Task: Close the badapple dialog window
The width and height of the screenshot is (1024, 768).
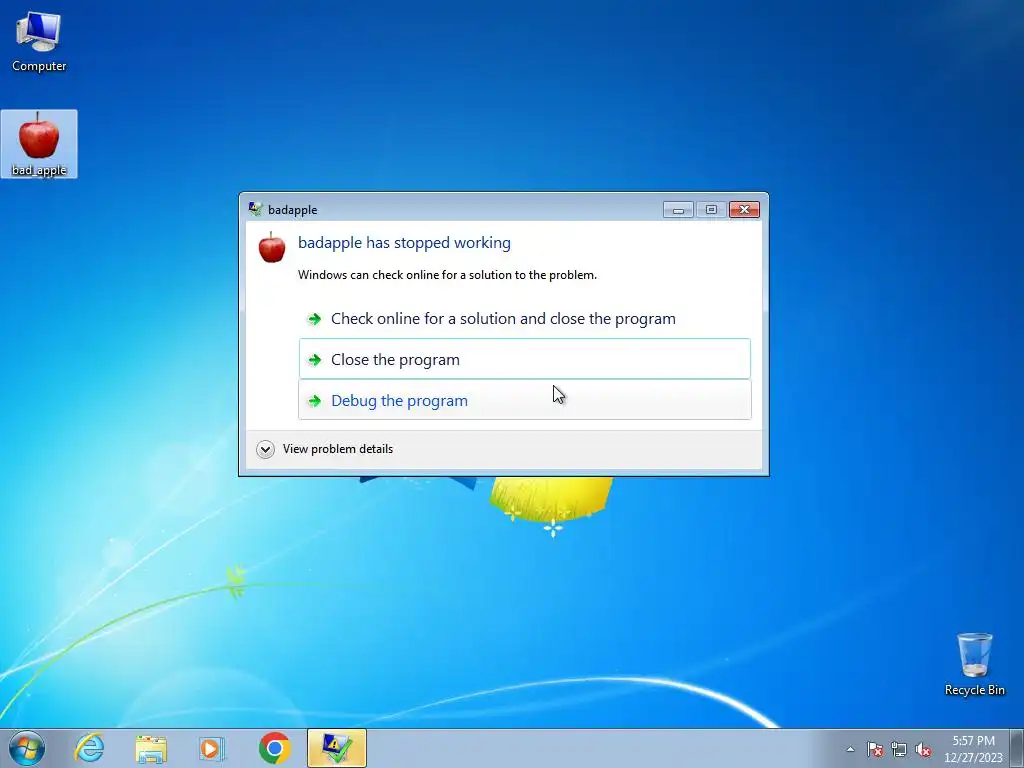Action: point(744,210)
